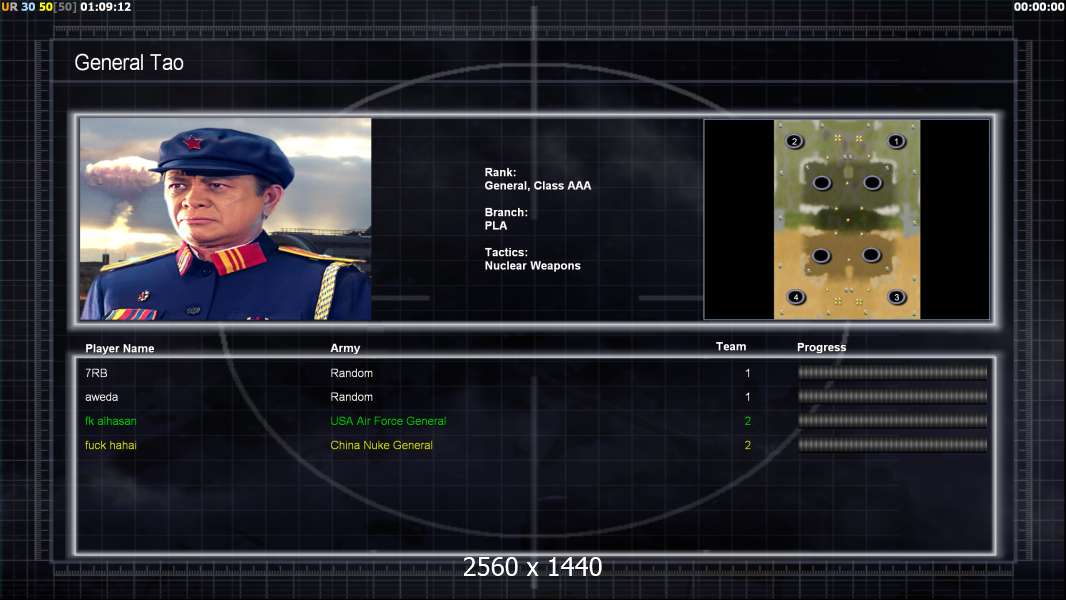Viewport: 1066px width, 600px height.
Task: Click the Team column header
Action: point(731,347)
